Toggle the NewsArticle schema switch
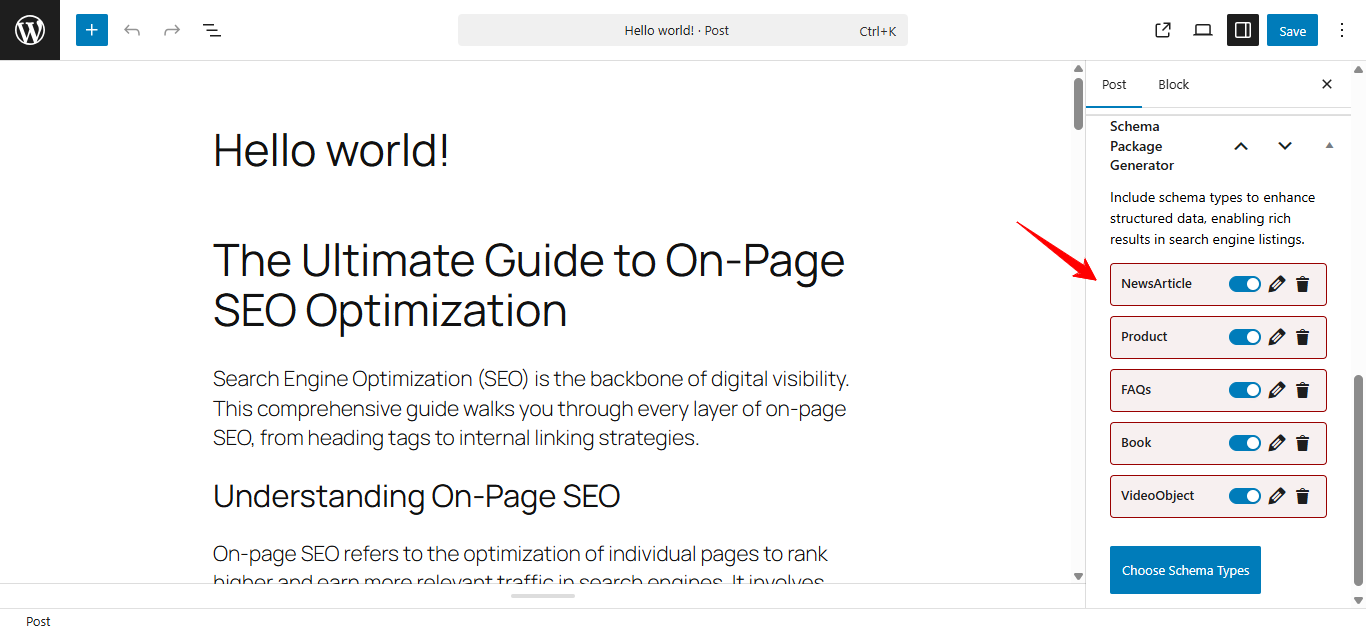Image resolution: width=1366 pixels, height=633 pixels. (1245, 284)
